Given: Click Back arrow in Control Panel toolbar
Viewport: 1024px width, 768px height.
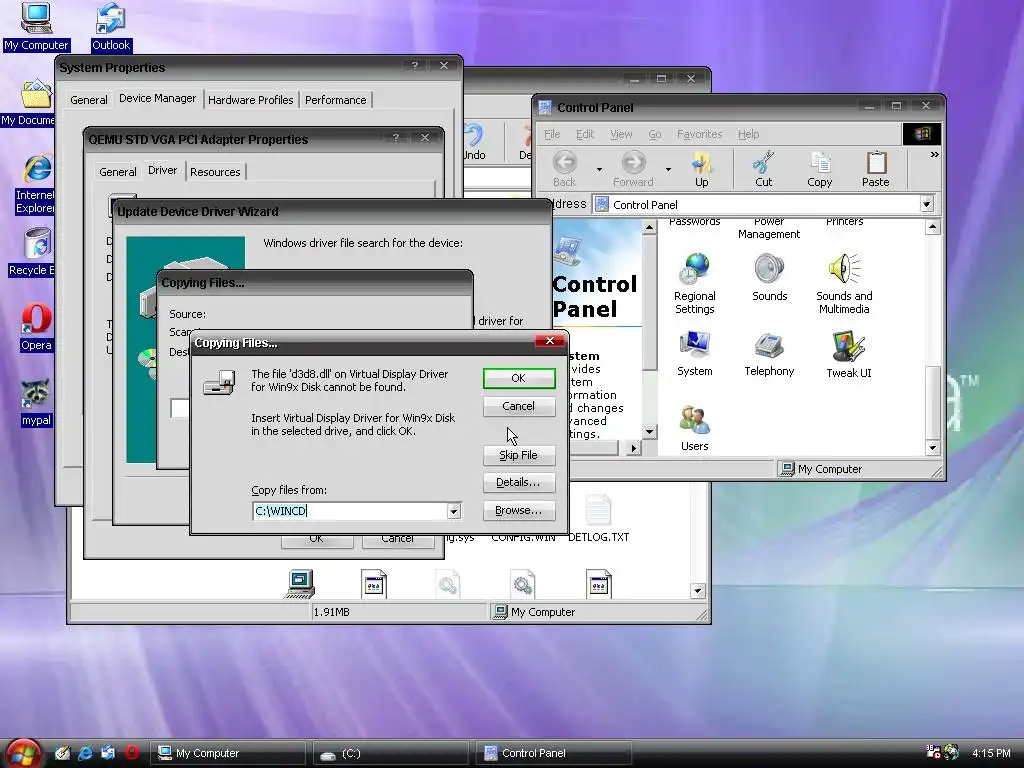Looking at the screenshot, I should pos(564,169).
